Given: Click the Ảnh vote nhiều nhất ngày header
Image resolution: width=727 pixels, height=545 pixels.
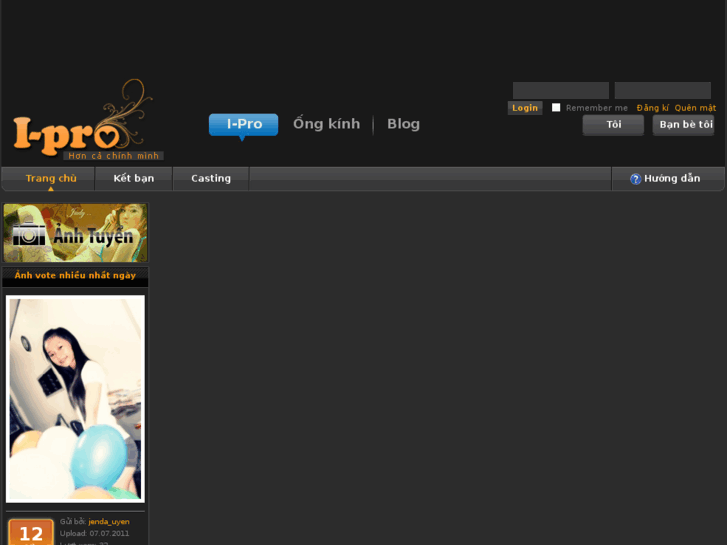Looking at the screenshot, I should [75, 276].
